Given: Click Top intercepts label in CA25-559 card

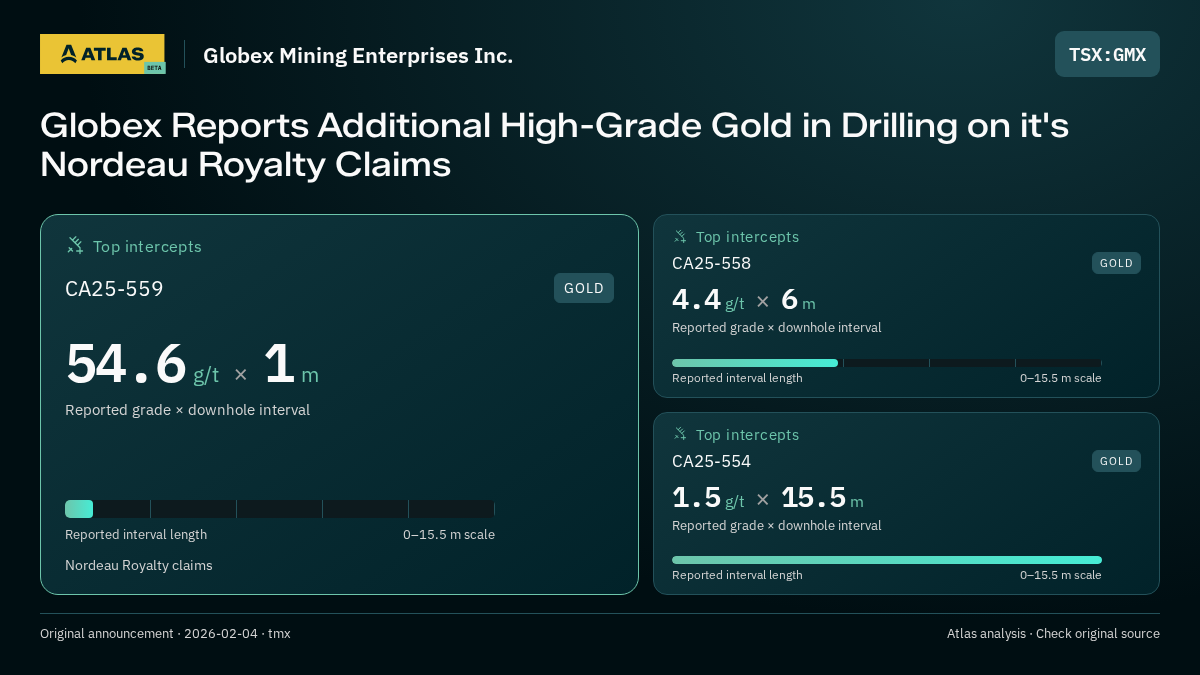Looking at the screenshot, I should (147, 246).
